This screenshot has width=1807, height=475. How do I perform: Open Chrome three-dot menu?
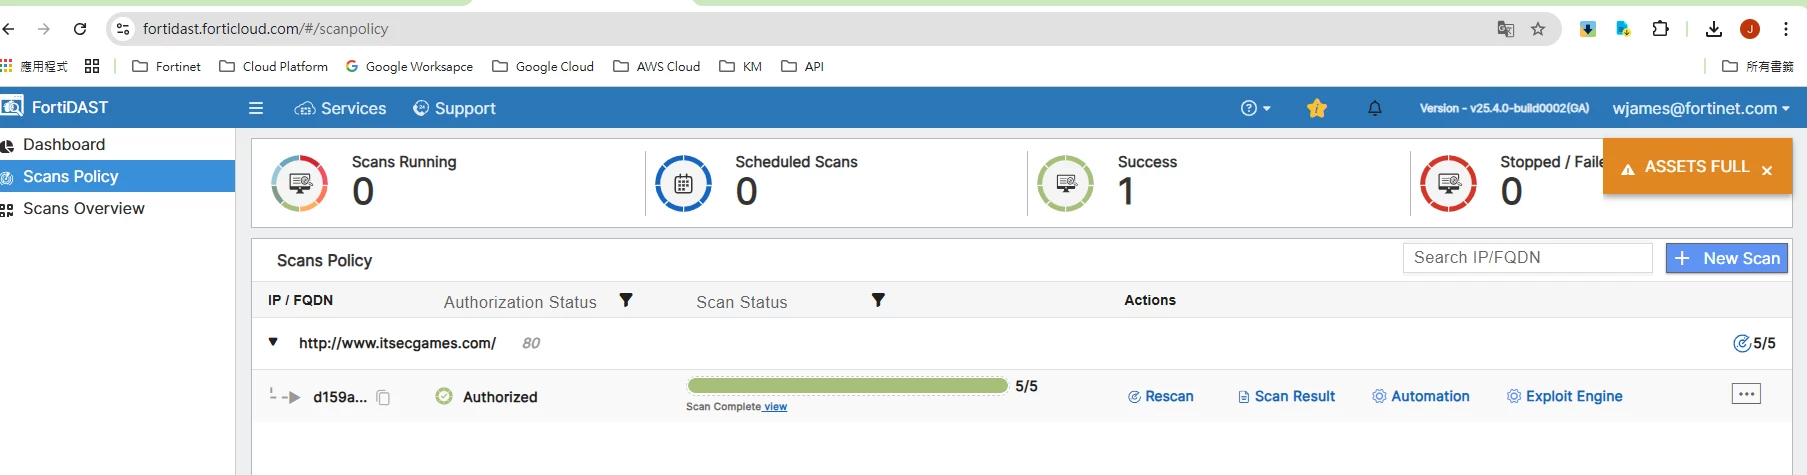(x=1786, y=29)
